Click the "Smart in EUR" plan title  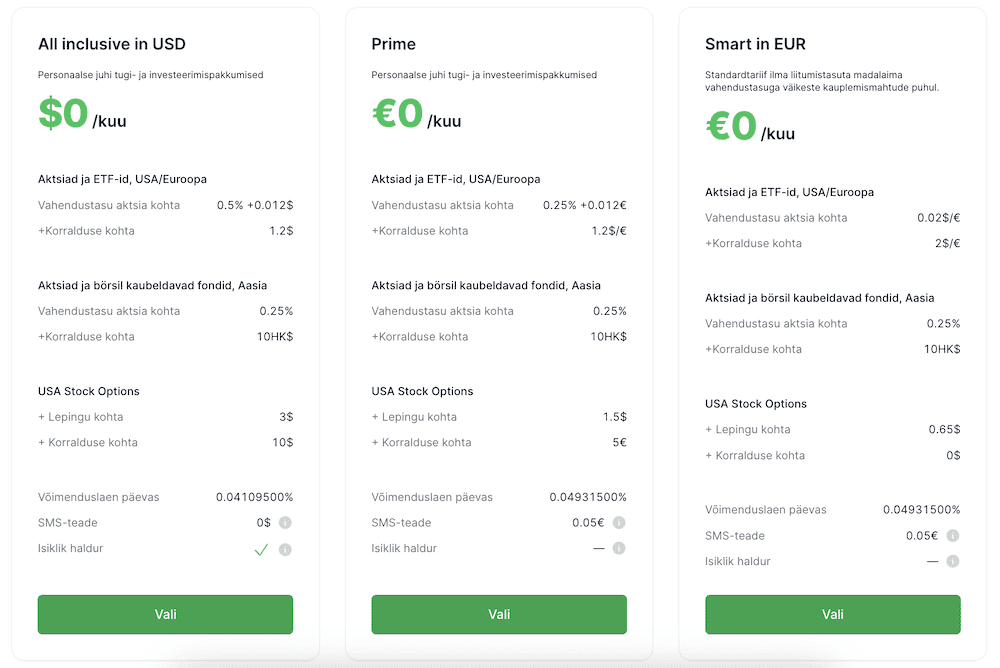coord(755,44)
